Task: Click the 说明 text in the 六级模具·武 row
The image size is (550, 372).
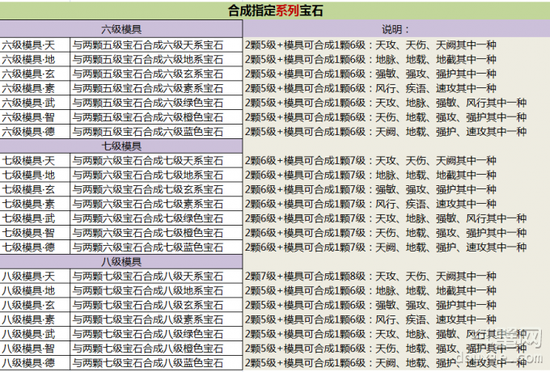Action: pos(386,103)
